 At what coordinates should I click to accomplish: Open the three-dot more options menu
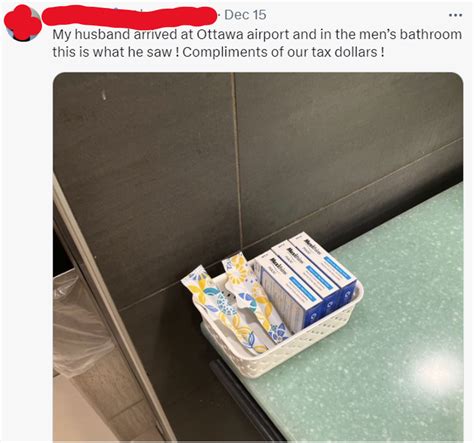tap(455, 15)
